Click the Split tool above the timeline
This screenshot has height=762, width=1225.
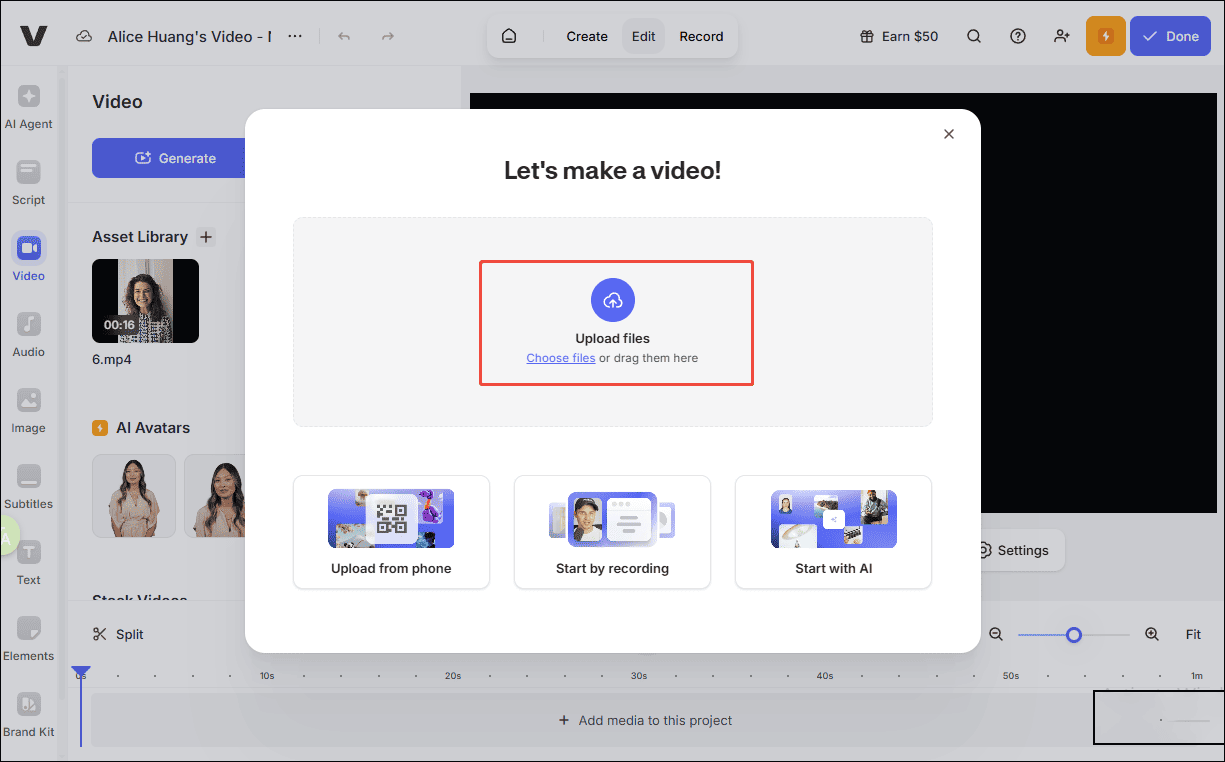click(x=117, y=634)
